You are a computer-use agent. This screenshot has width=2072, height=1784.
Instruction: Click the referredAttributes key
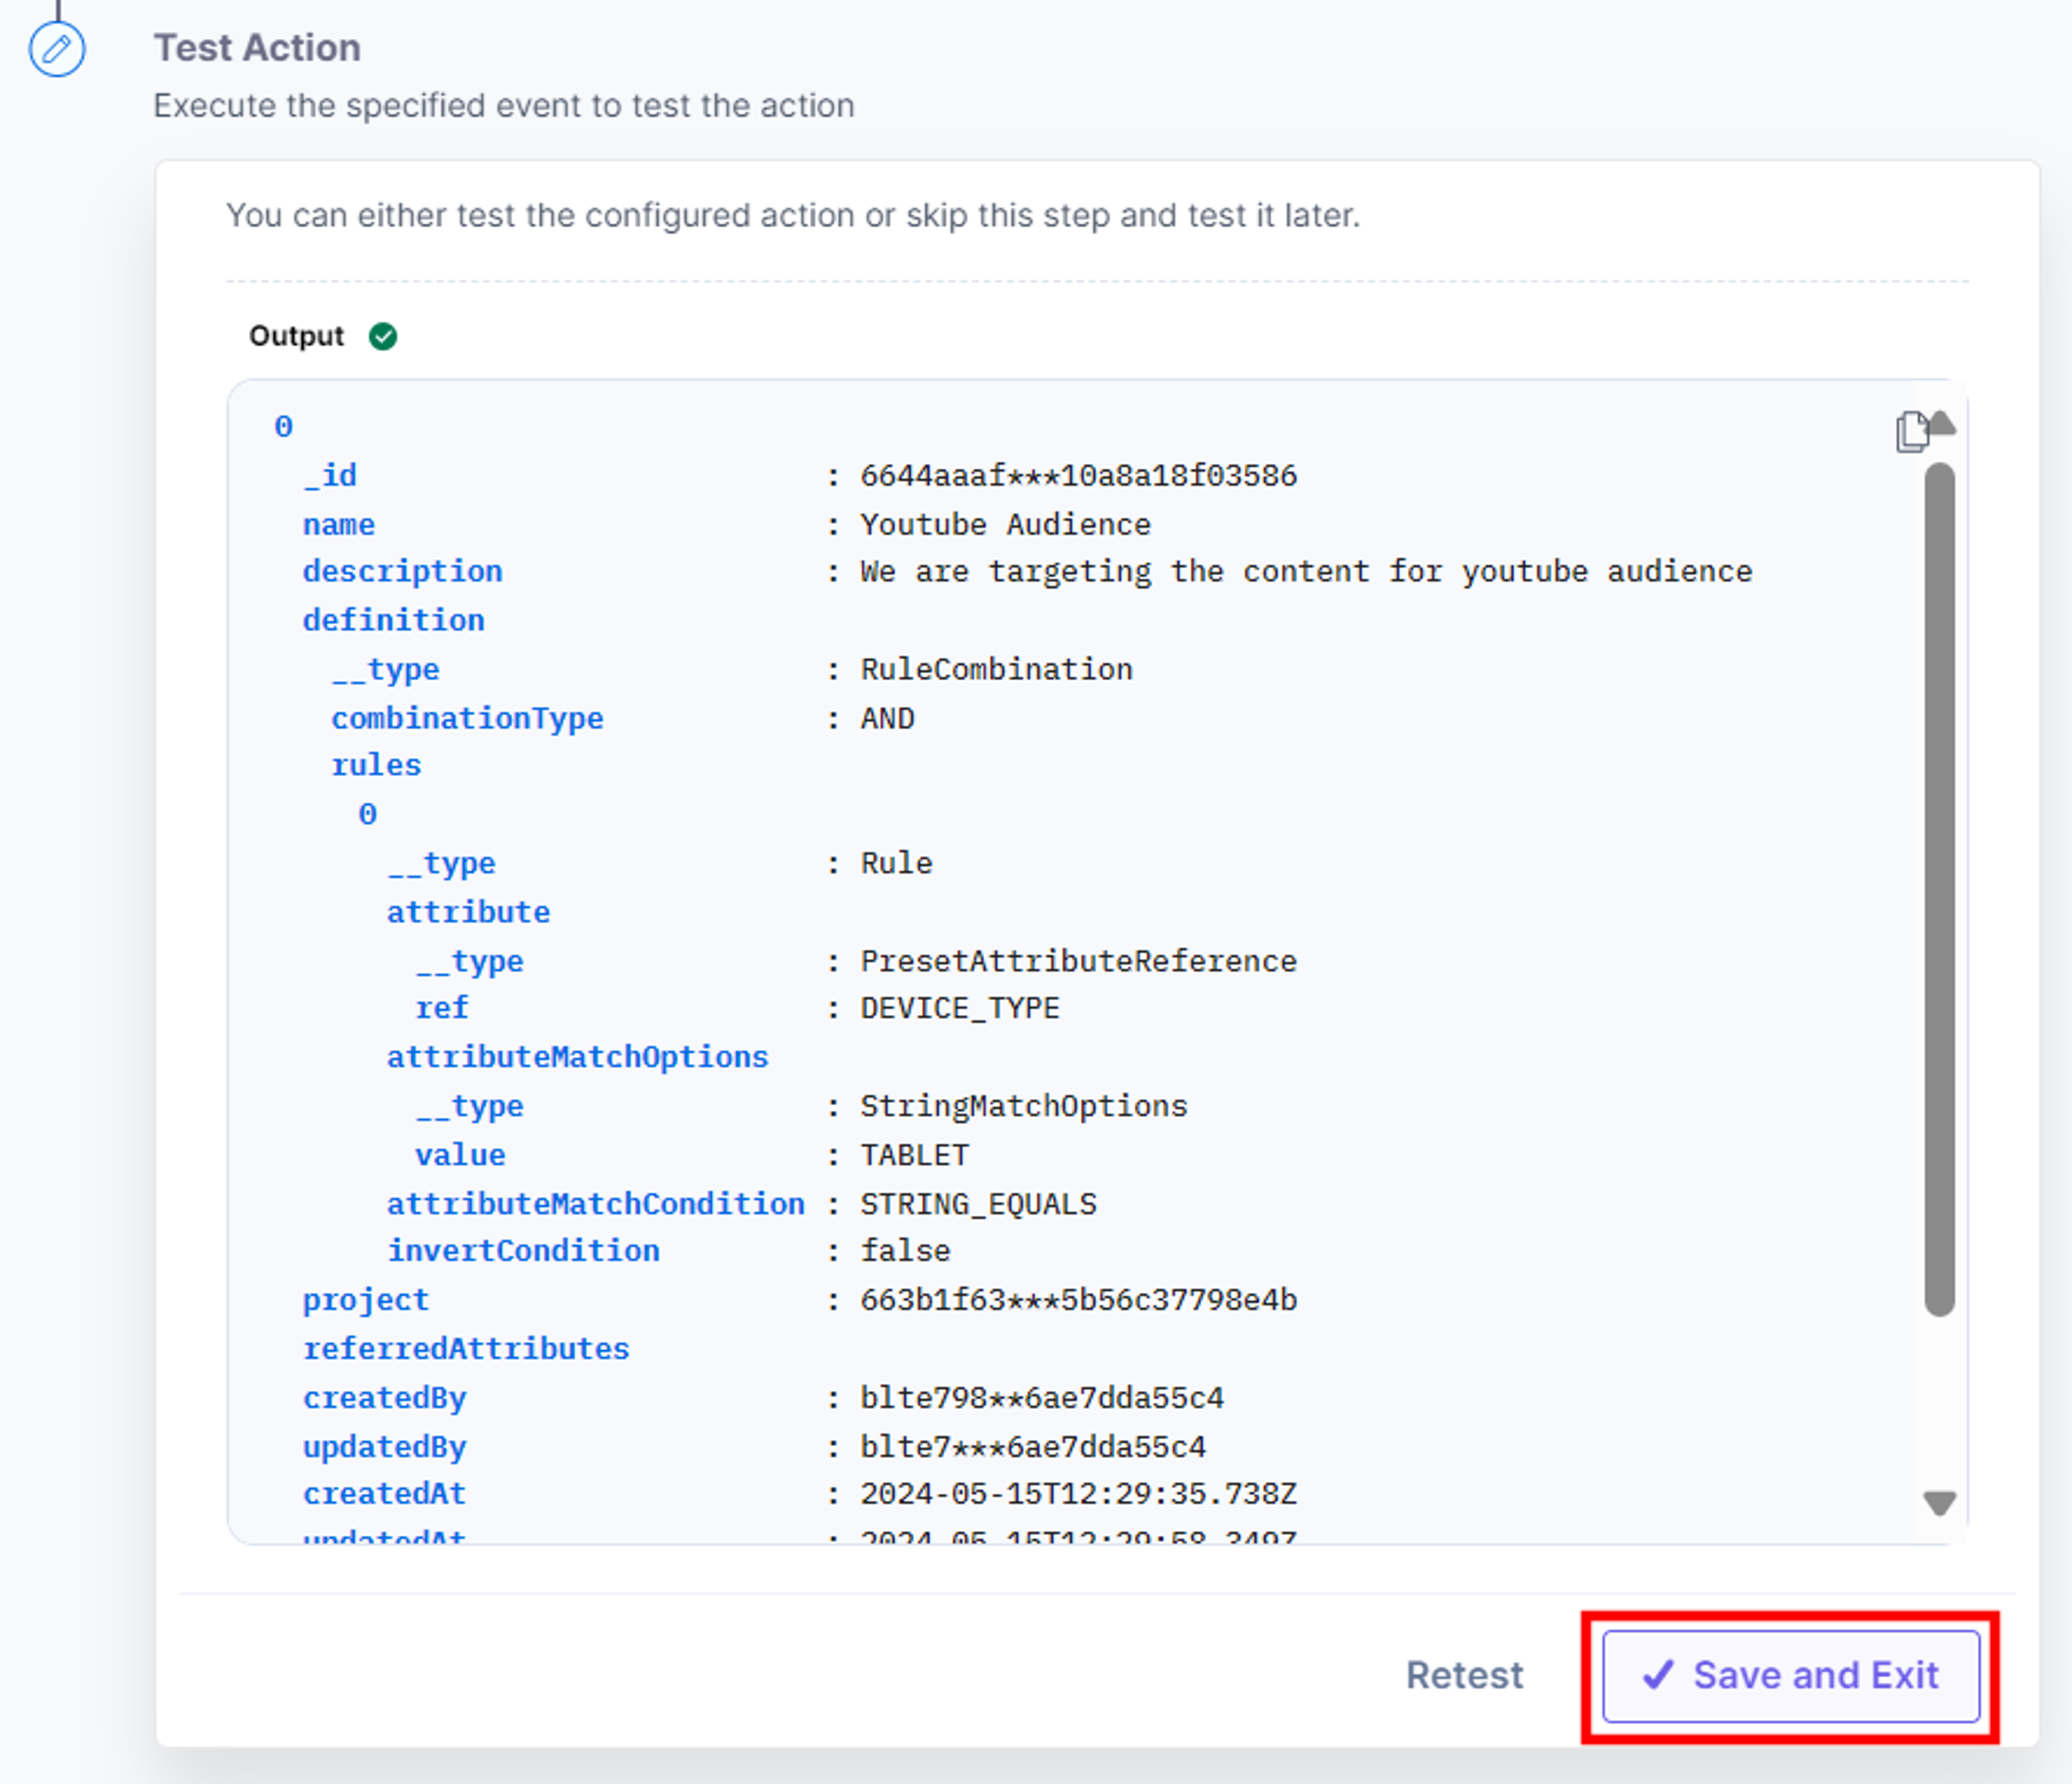pos(466,1348)
